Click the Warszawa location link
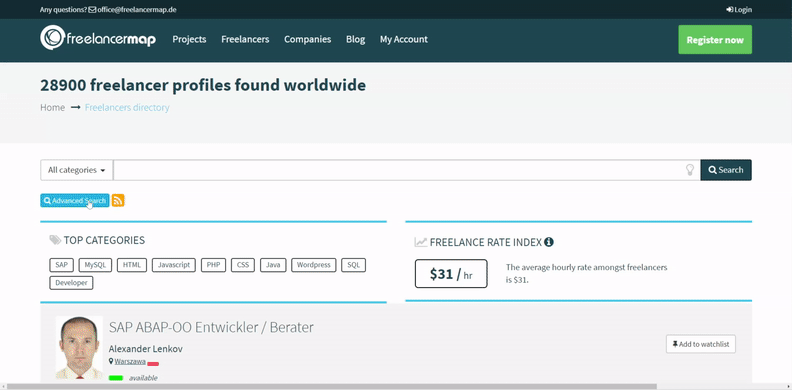792x390 pixels. coord(130,361)
